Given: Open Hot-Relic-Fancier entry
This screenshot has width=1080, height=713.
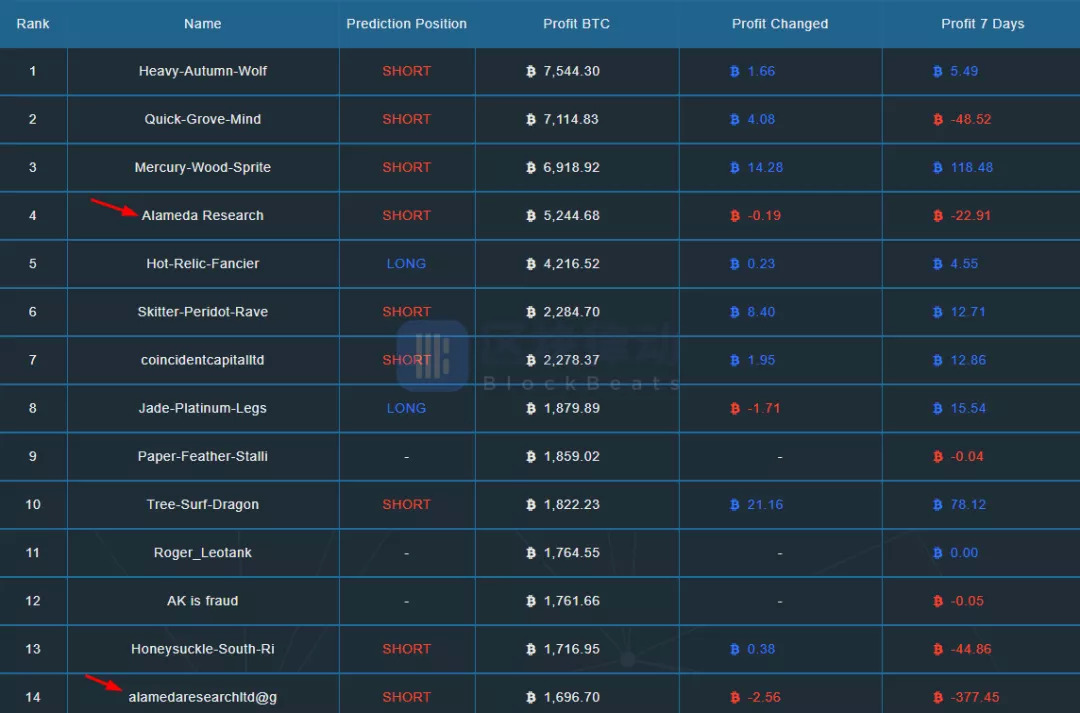Looking at the screenshot, I should point(202,264).
